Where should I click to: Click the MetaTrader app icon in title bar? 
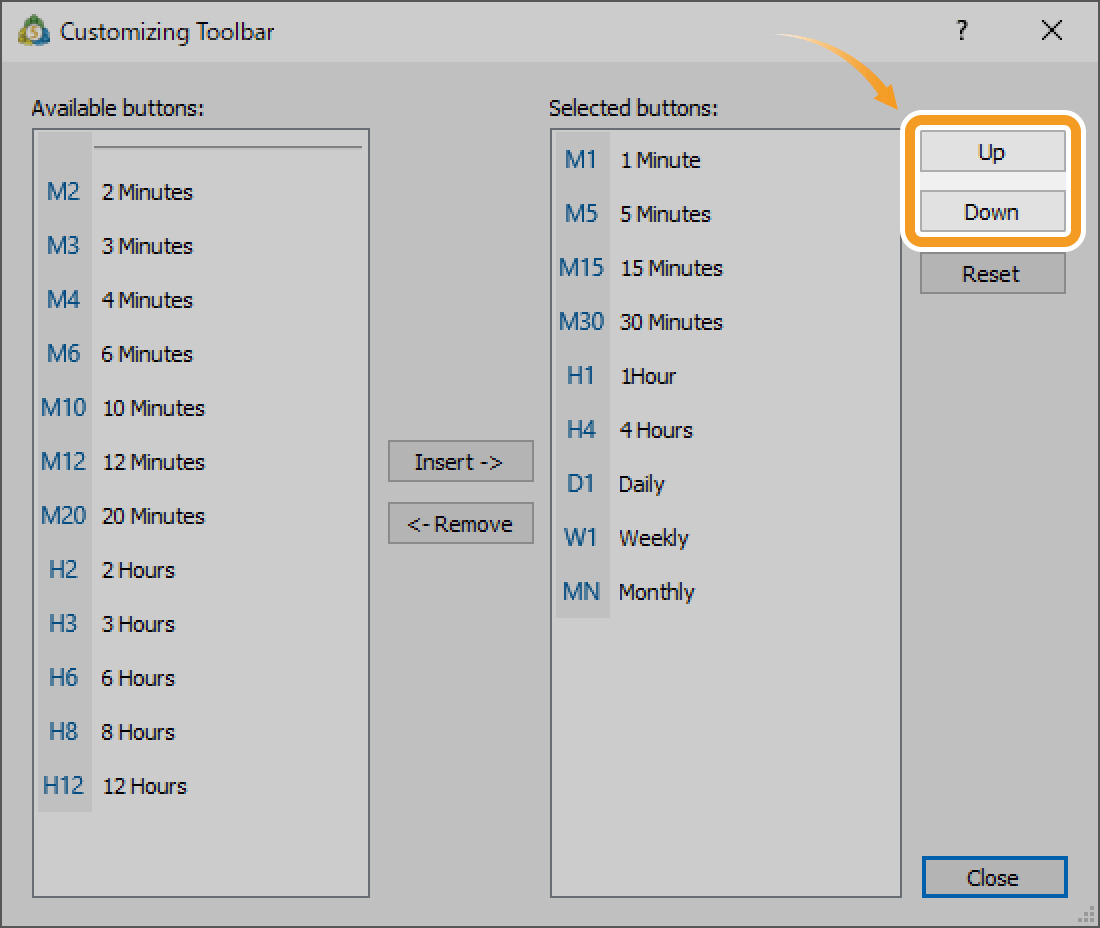pyautogui.click(x=34, y=31)
